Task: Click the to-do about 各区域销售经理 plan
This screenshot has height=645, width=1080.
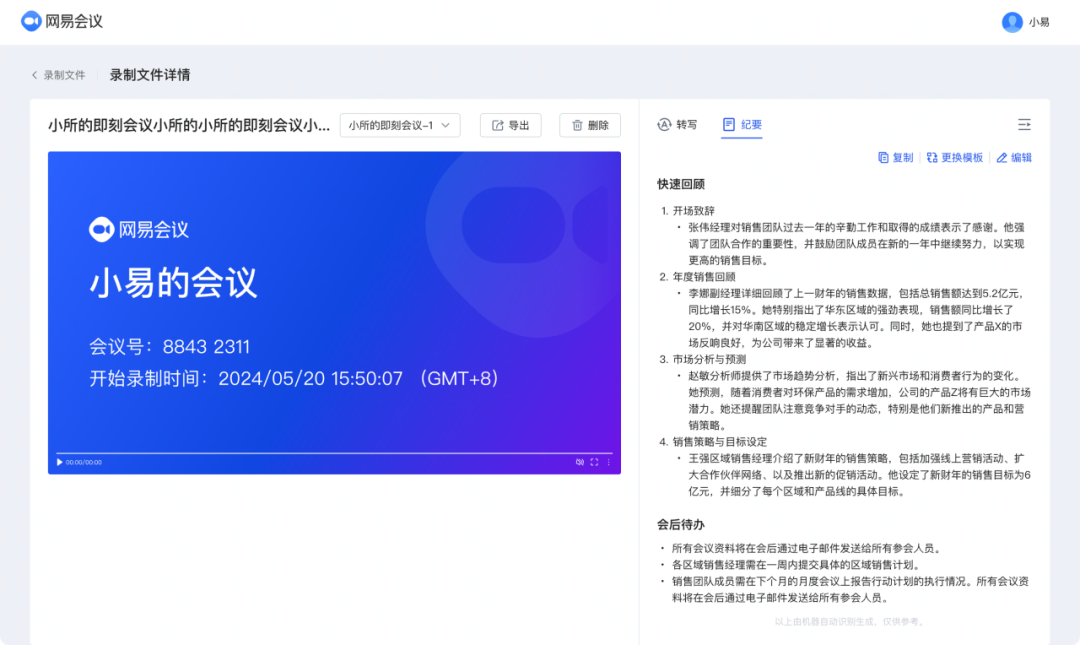Action: tap(796, 565)
